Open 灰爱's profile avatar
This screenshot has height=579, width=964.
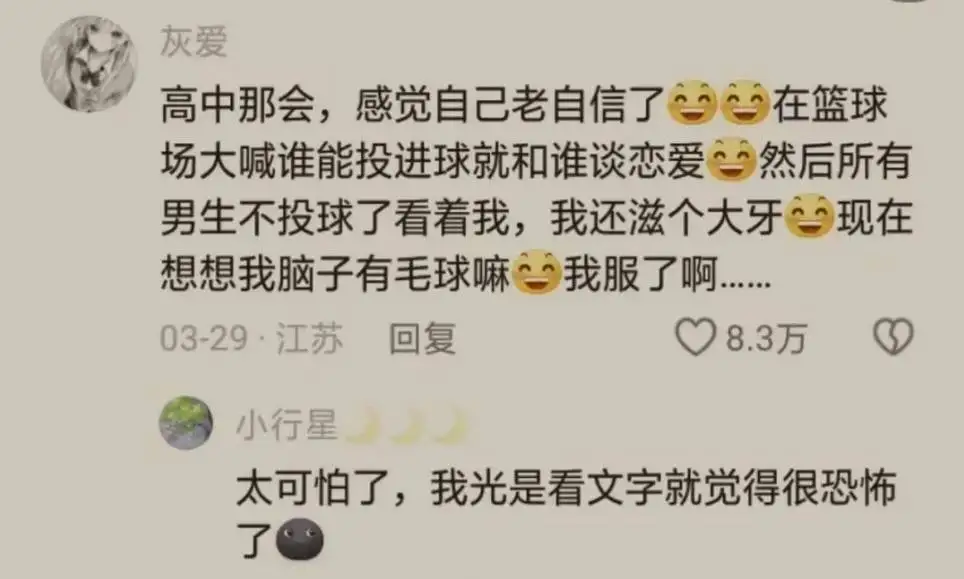pos(90,65)
